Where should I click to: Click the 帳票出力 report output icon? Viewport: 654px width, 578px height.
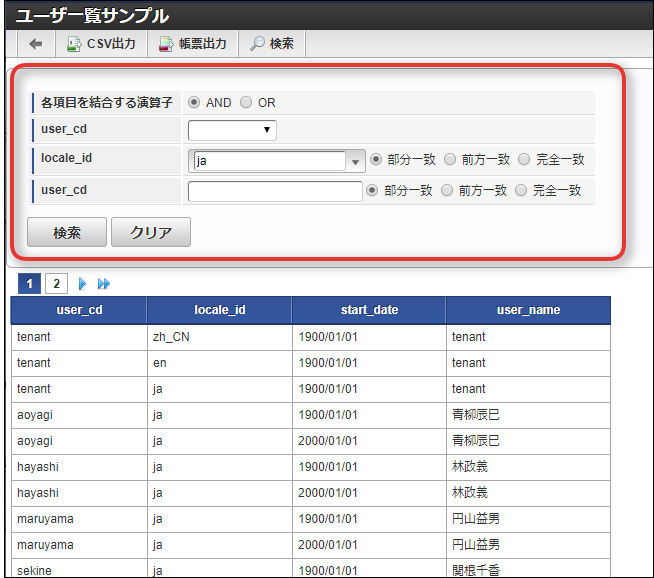[166, 44]
